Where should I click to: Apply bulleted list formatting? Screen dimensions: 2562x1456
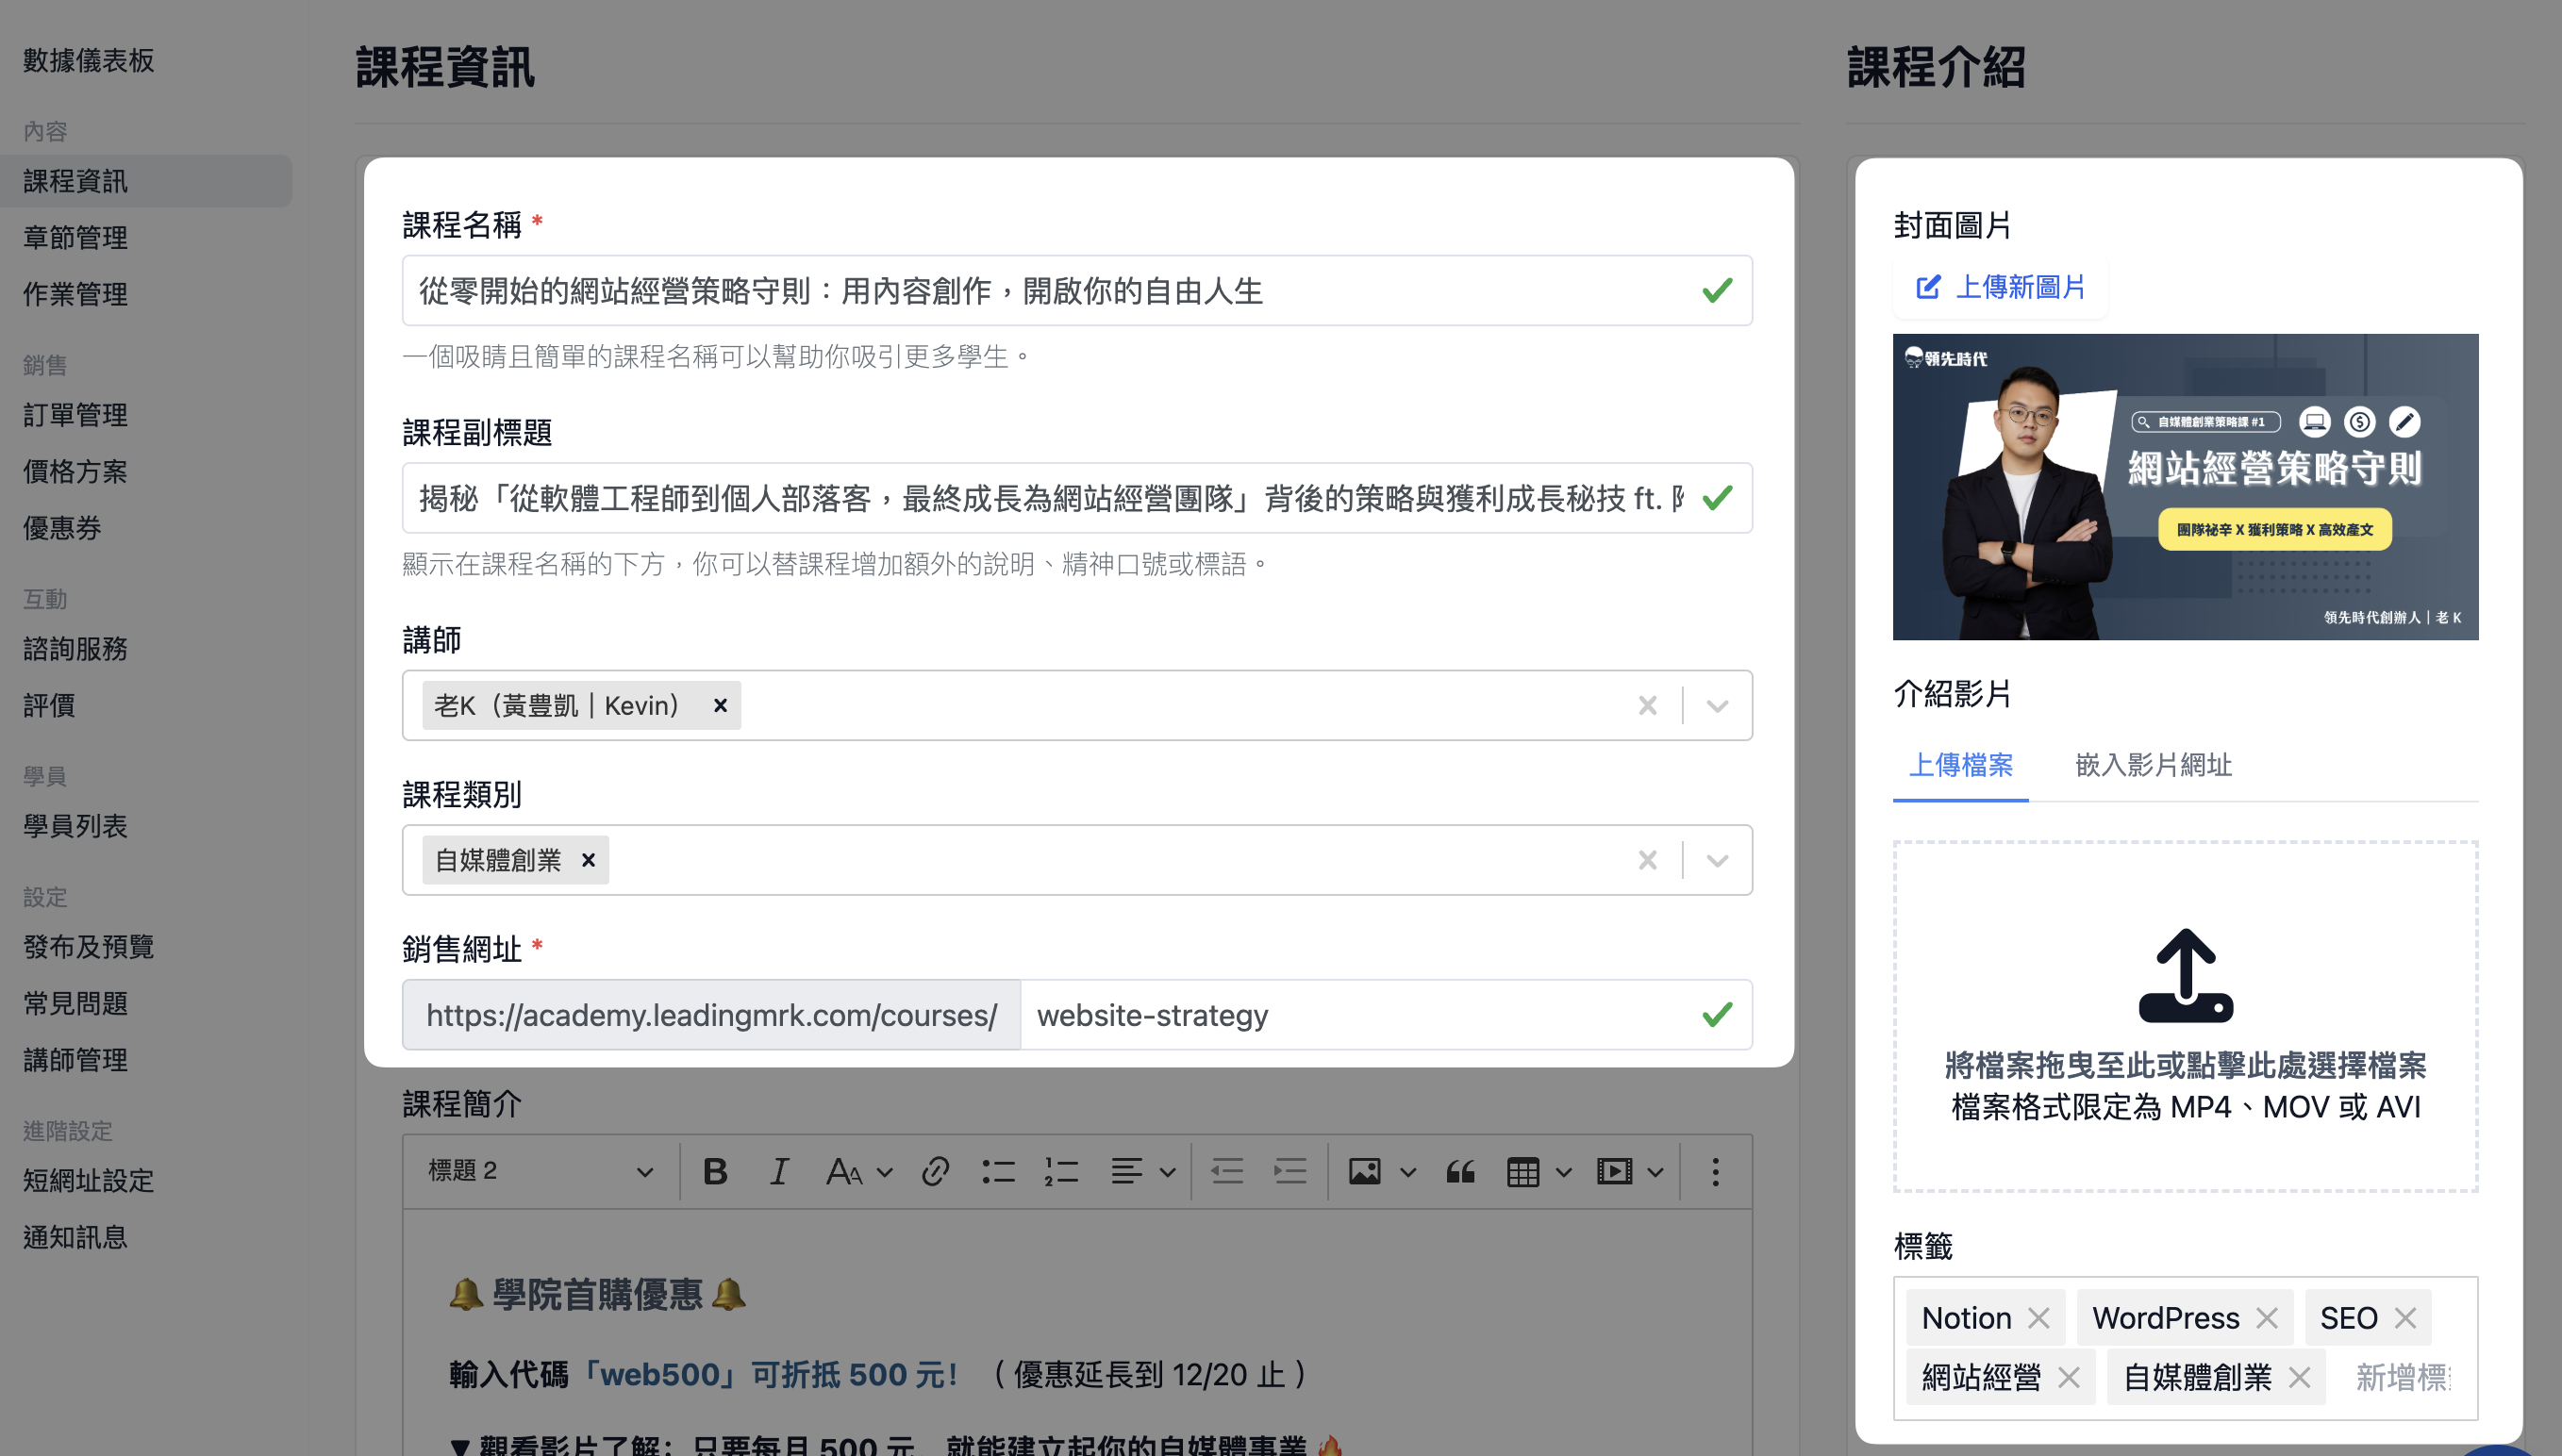tap(998, 1171)
